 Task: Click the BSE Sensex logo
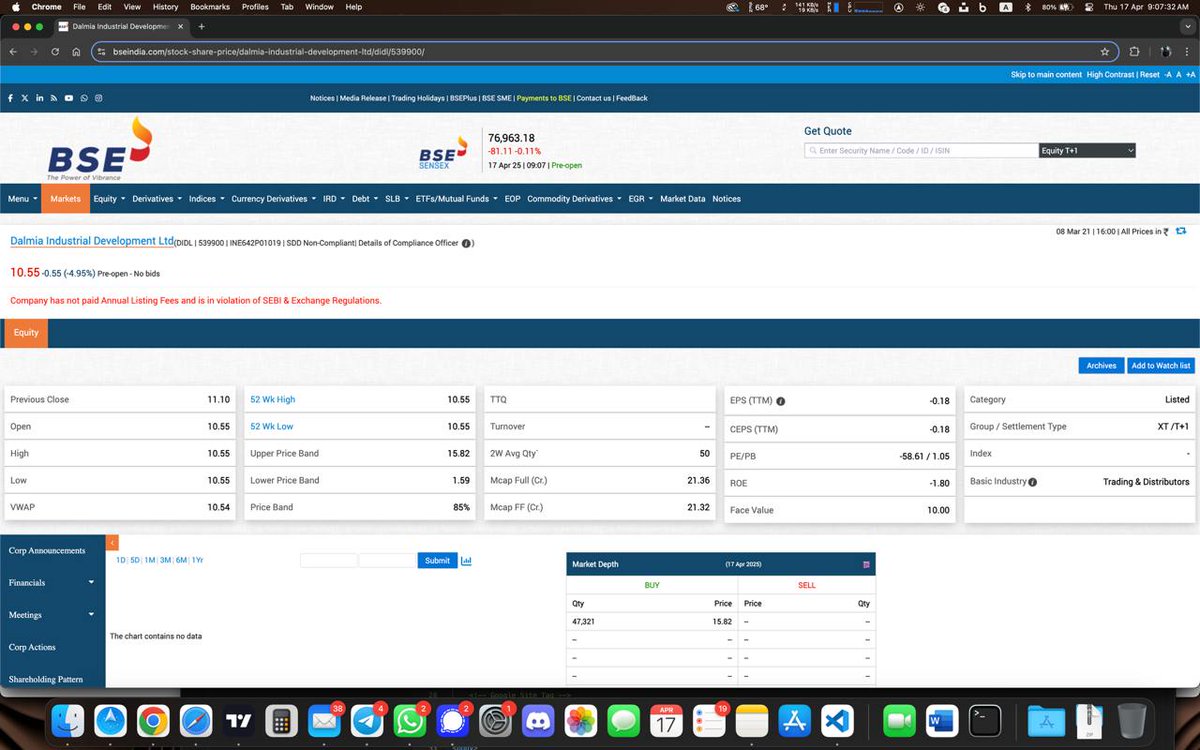tap(444, 153)
